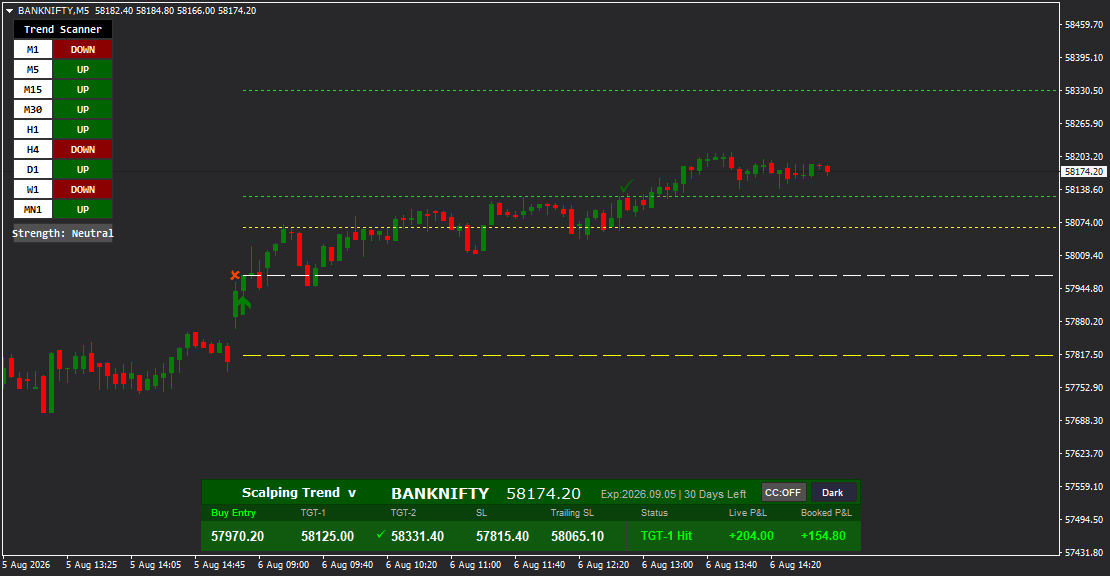Click the SL value 57815.40
The image size is (1110, 576).
click(x=502, y=536)
